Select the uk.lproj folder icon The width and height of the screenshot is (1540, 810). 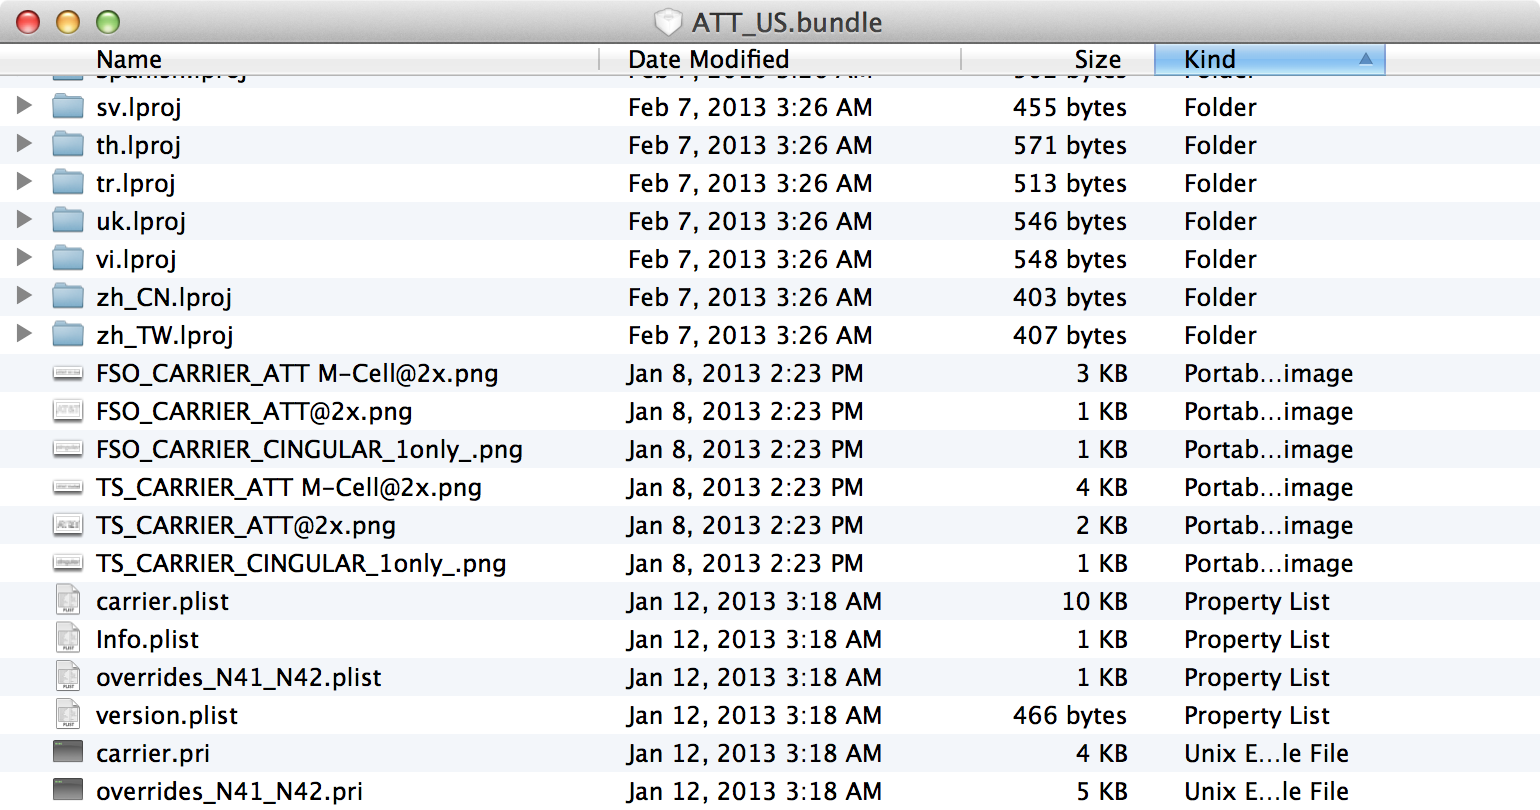68,220
